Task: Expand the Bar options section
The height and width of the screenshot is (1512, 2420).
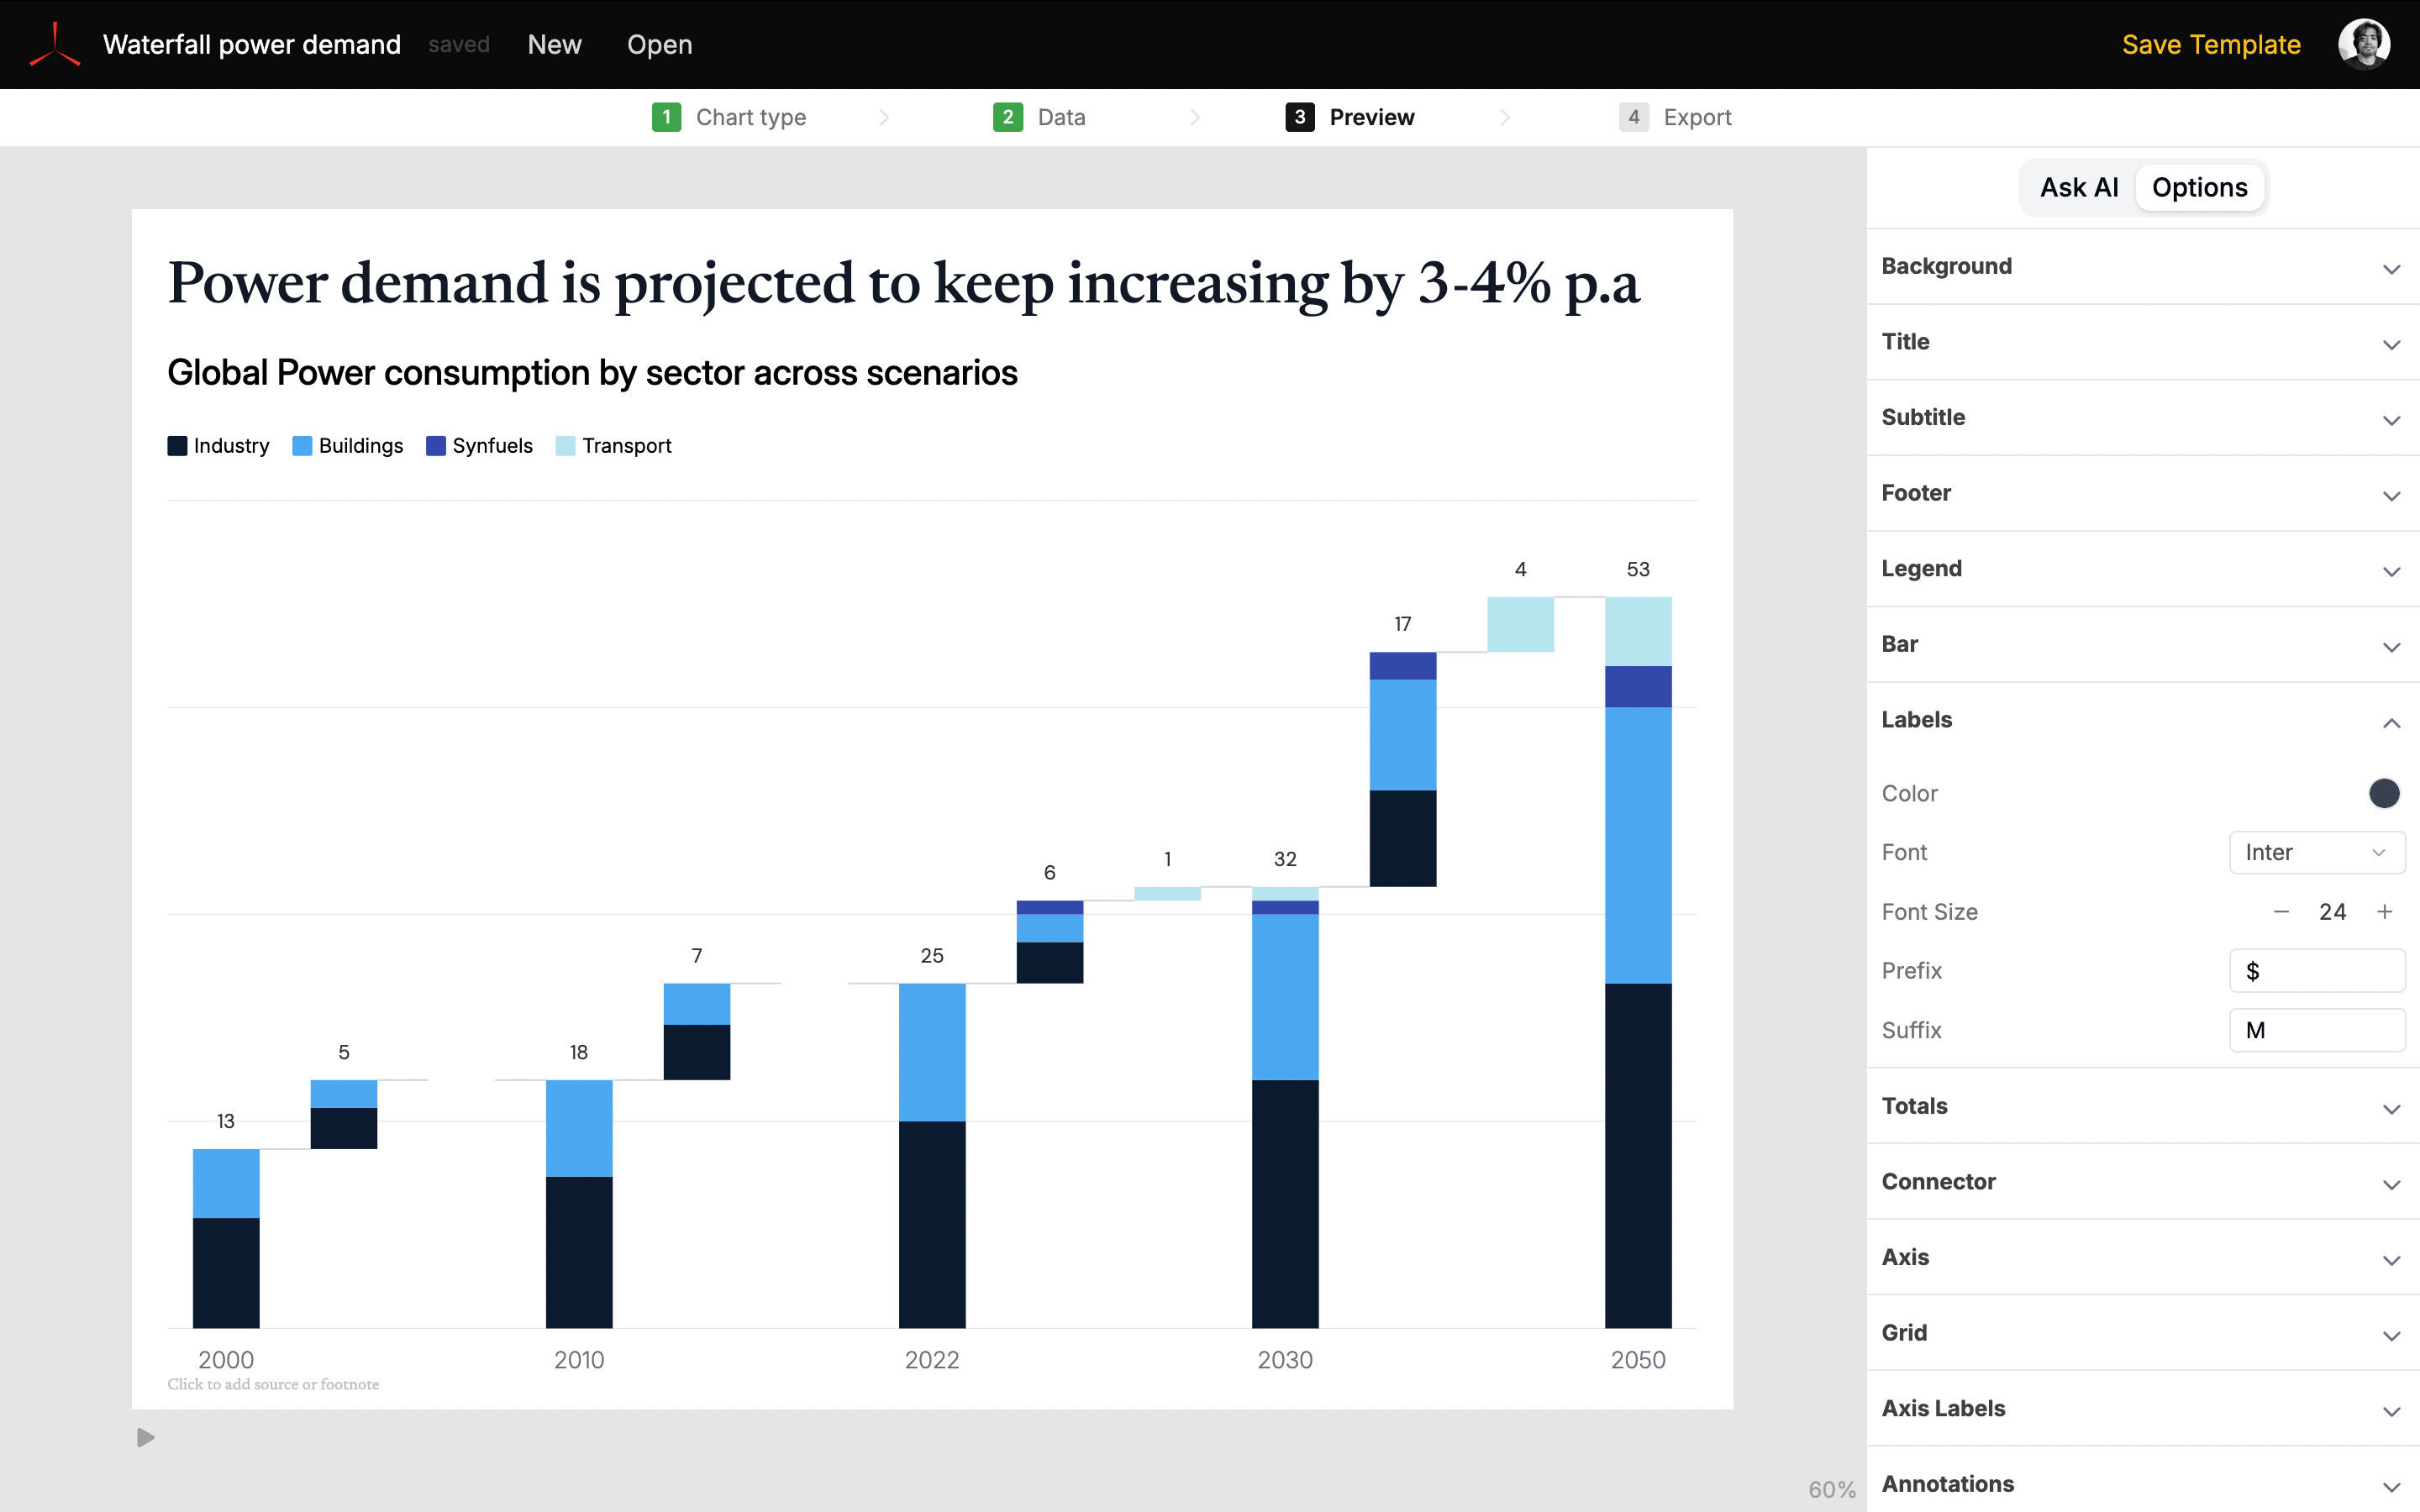Action: click(x=2143, y=644)
